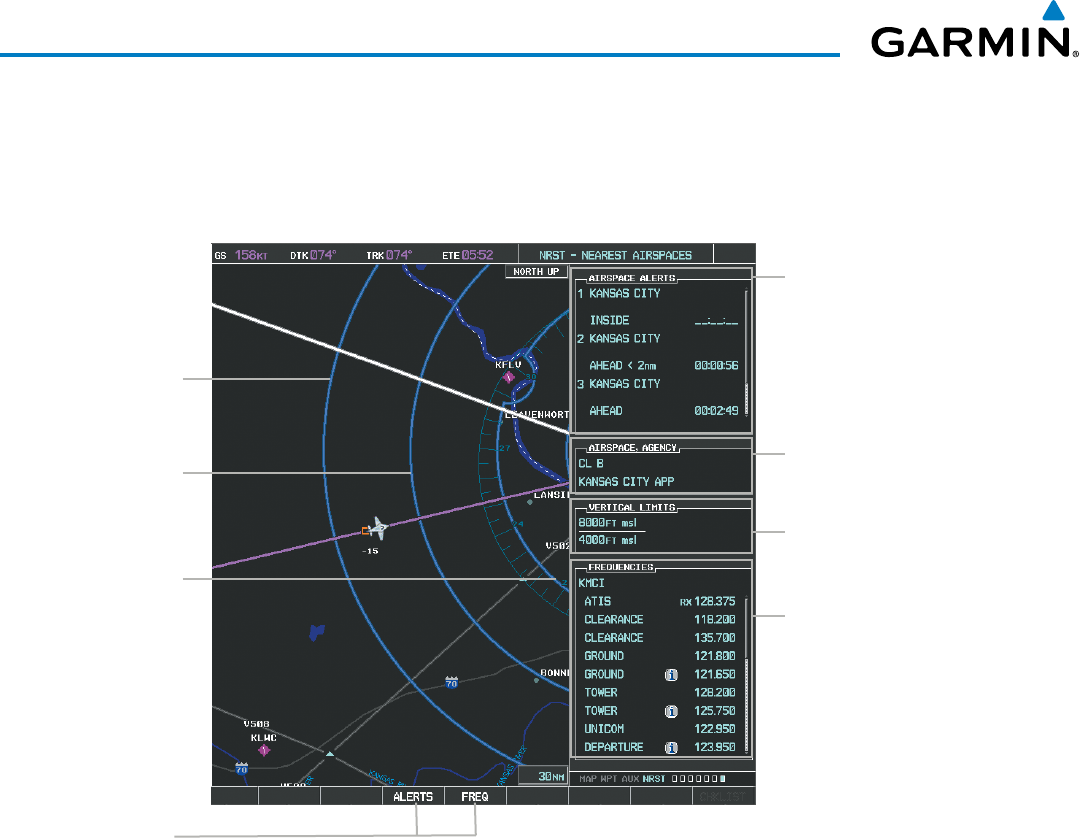This screenshot has width=1080, height=838.
Task: Select the ATIS 128.375 frequency
Action: click(659, 602)
